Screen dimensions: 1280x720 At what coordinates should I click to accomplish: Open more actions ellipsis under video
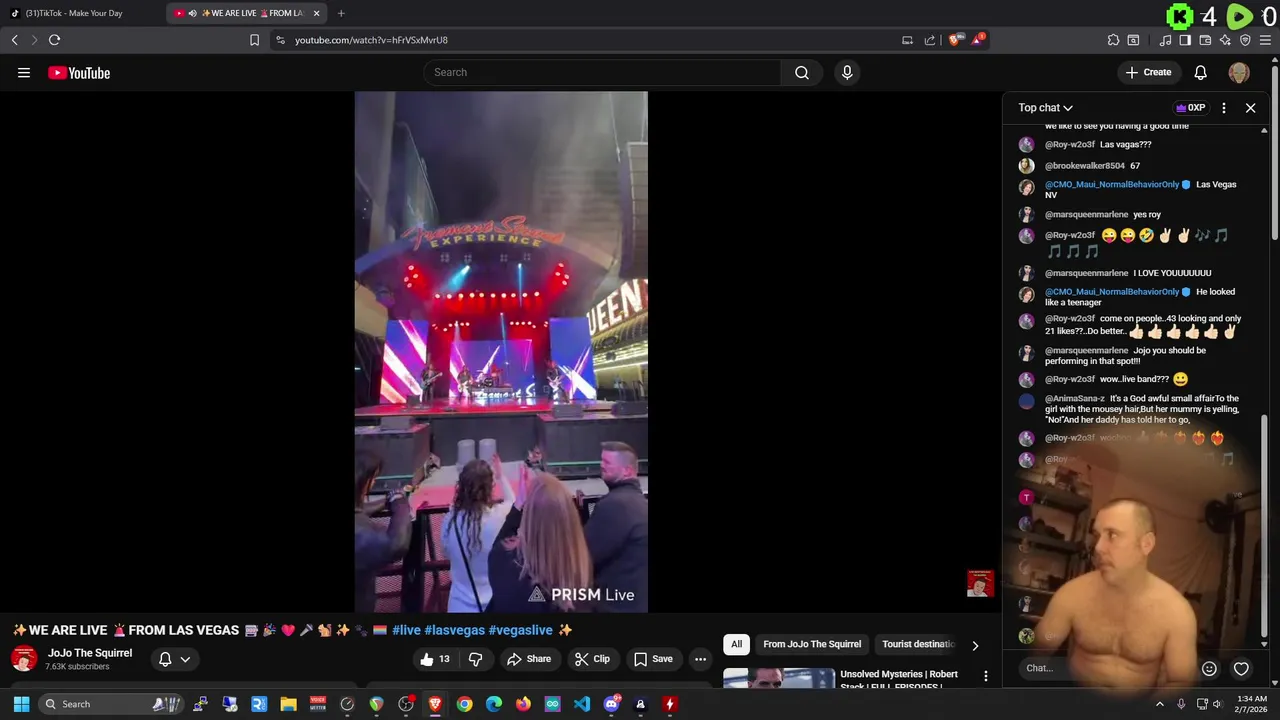tap(700, 659)
